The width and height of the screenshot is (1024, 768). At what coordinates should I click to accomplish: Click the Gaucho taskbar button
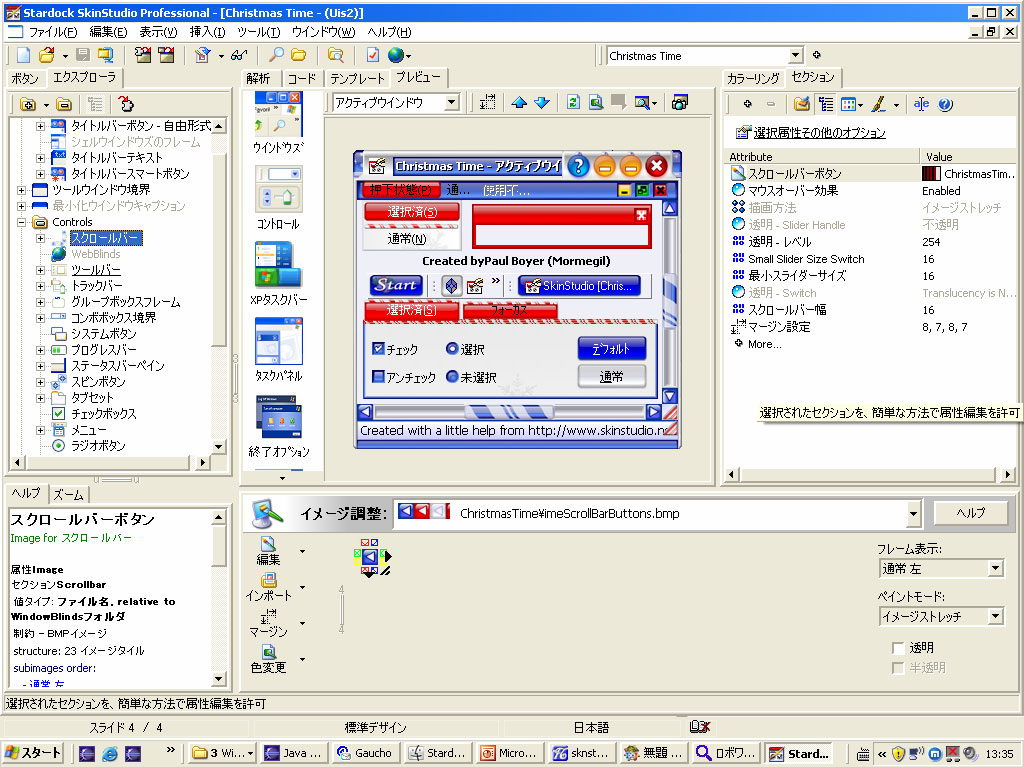[366, 753]
